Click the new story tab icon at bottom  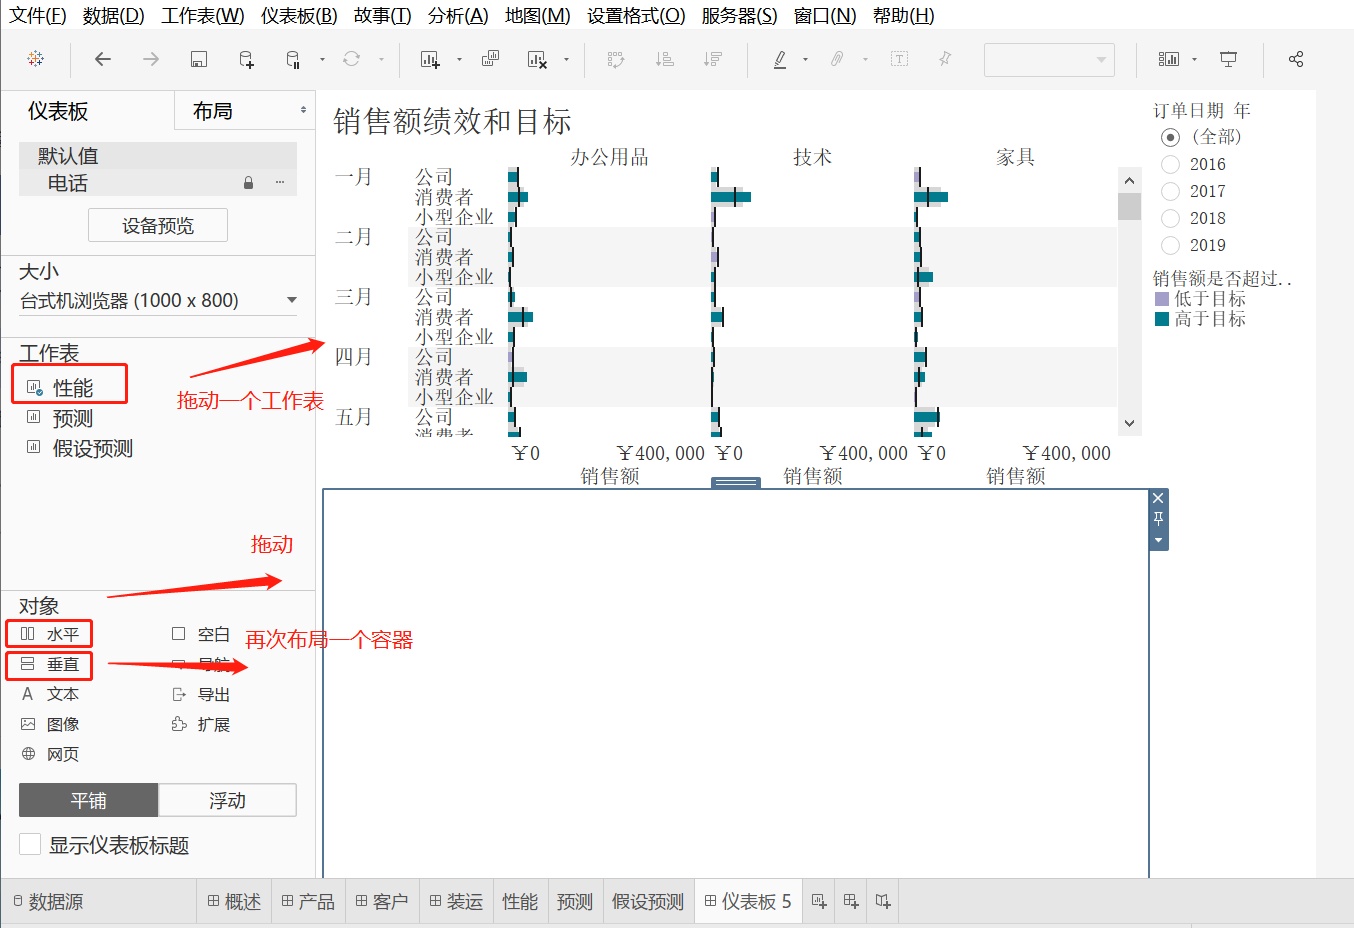883,901
